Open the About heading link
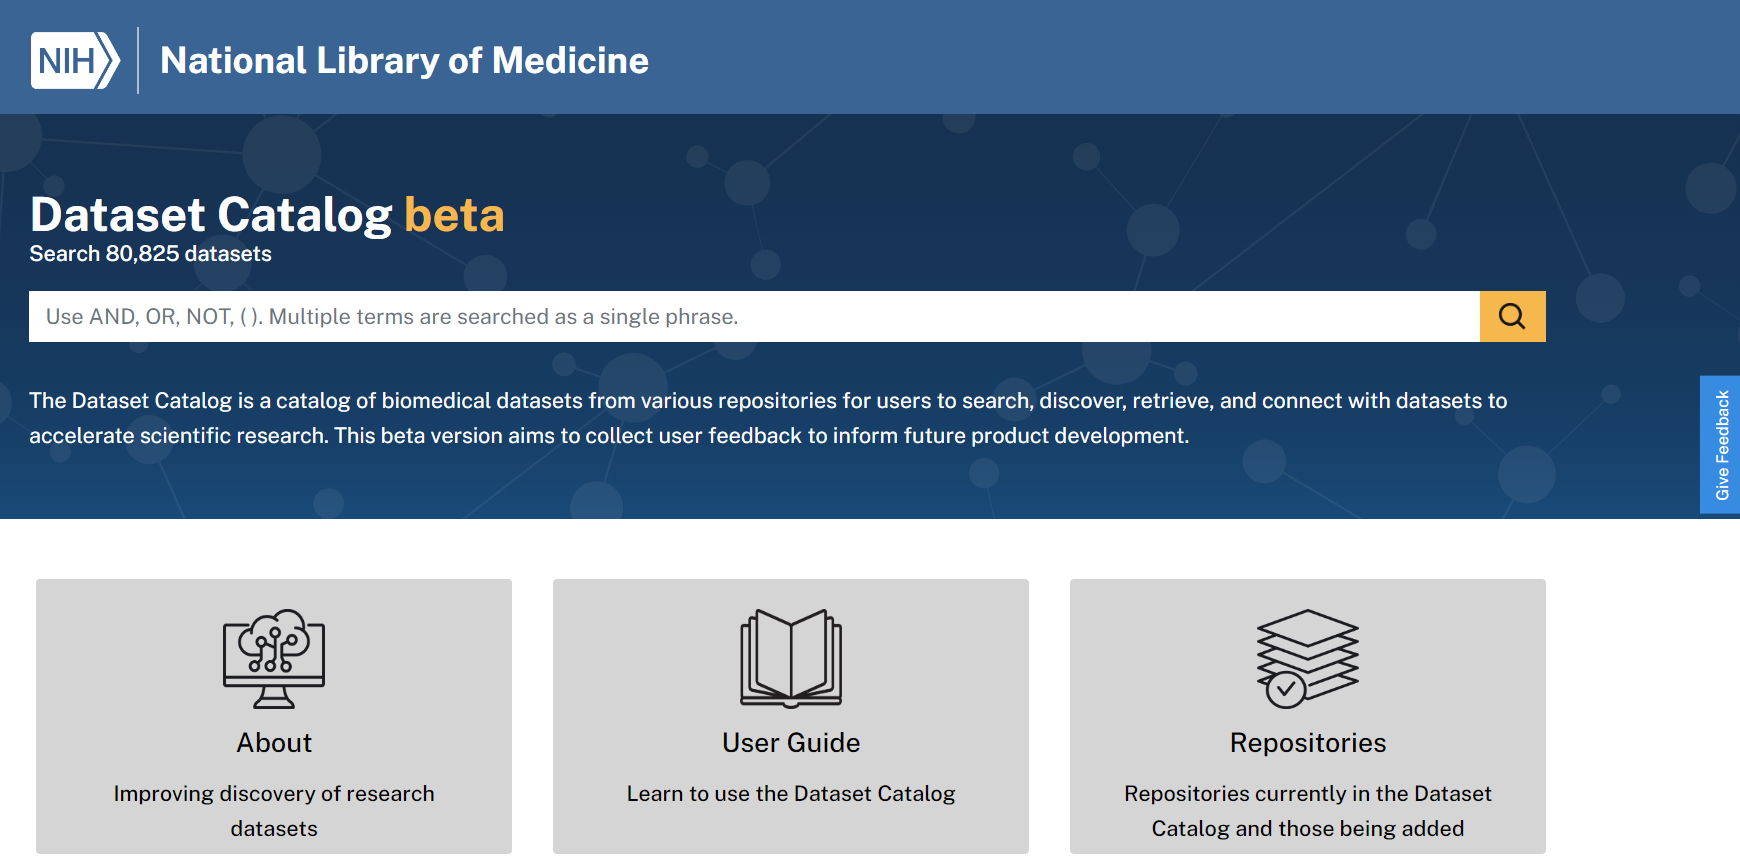Viewport: 1740px width, 862px height. 274,743
